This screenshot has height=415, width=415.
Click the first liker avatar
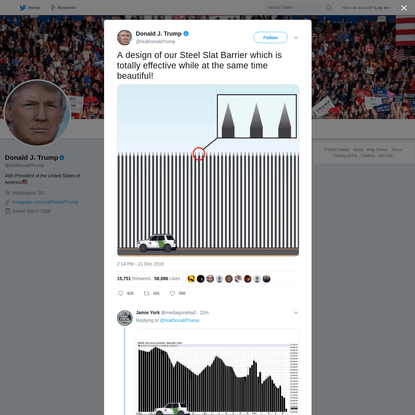(x=191, y=279)
